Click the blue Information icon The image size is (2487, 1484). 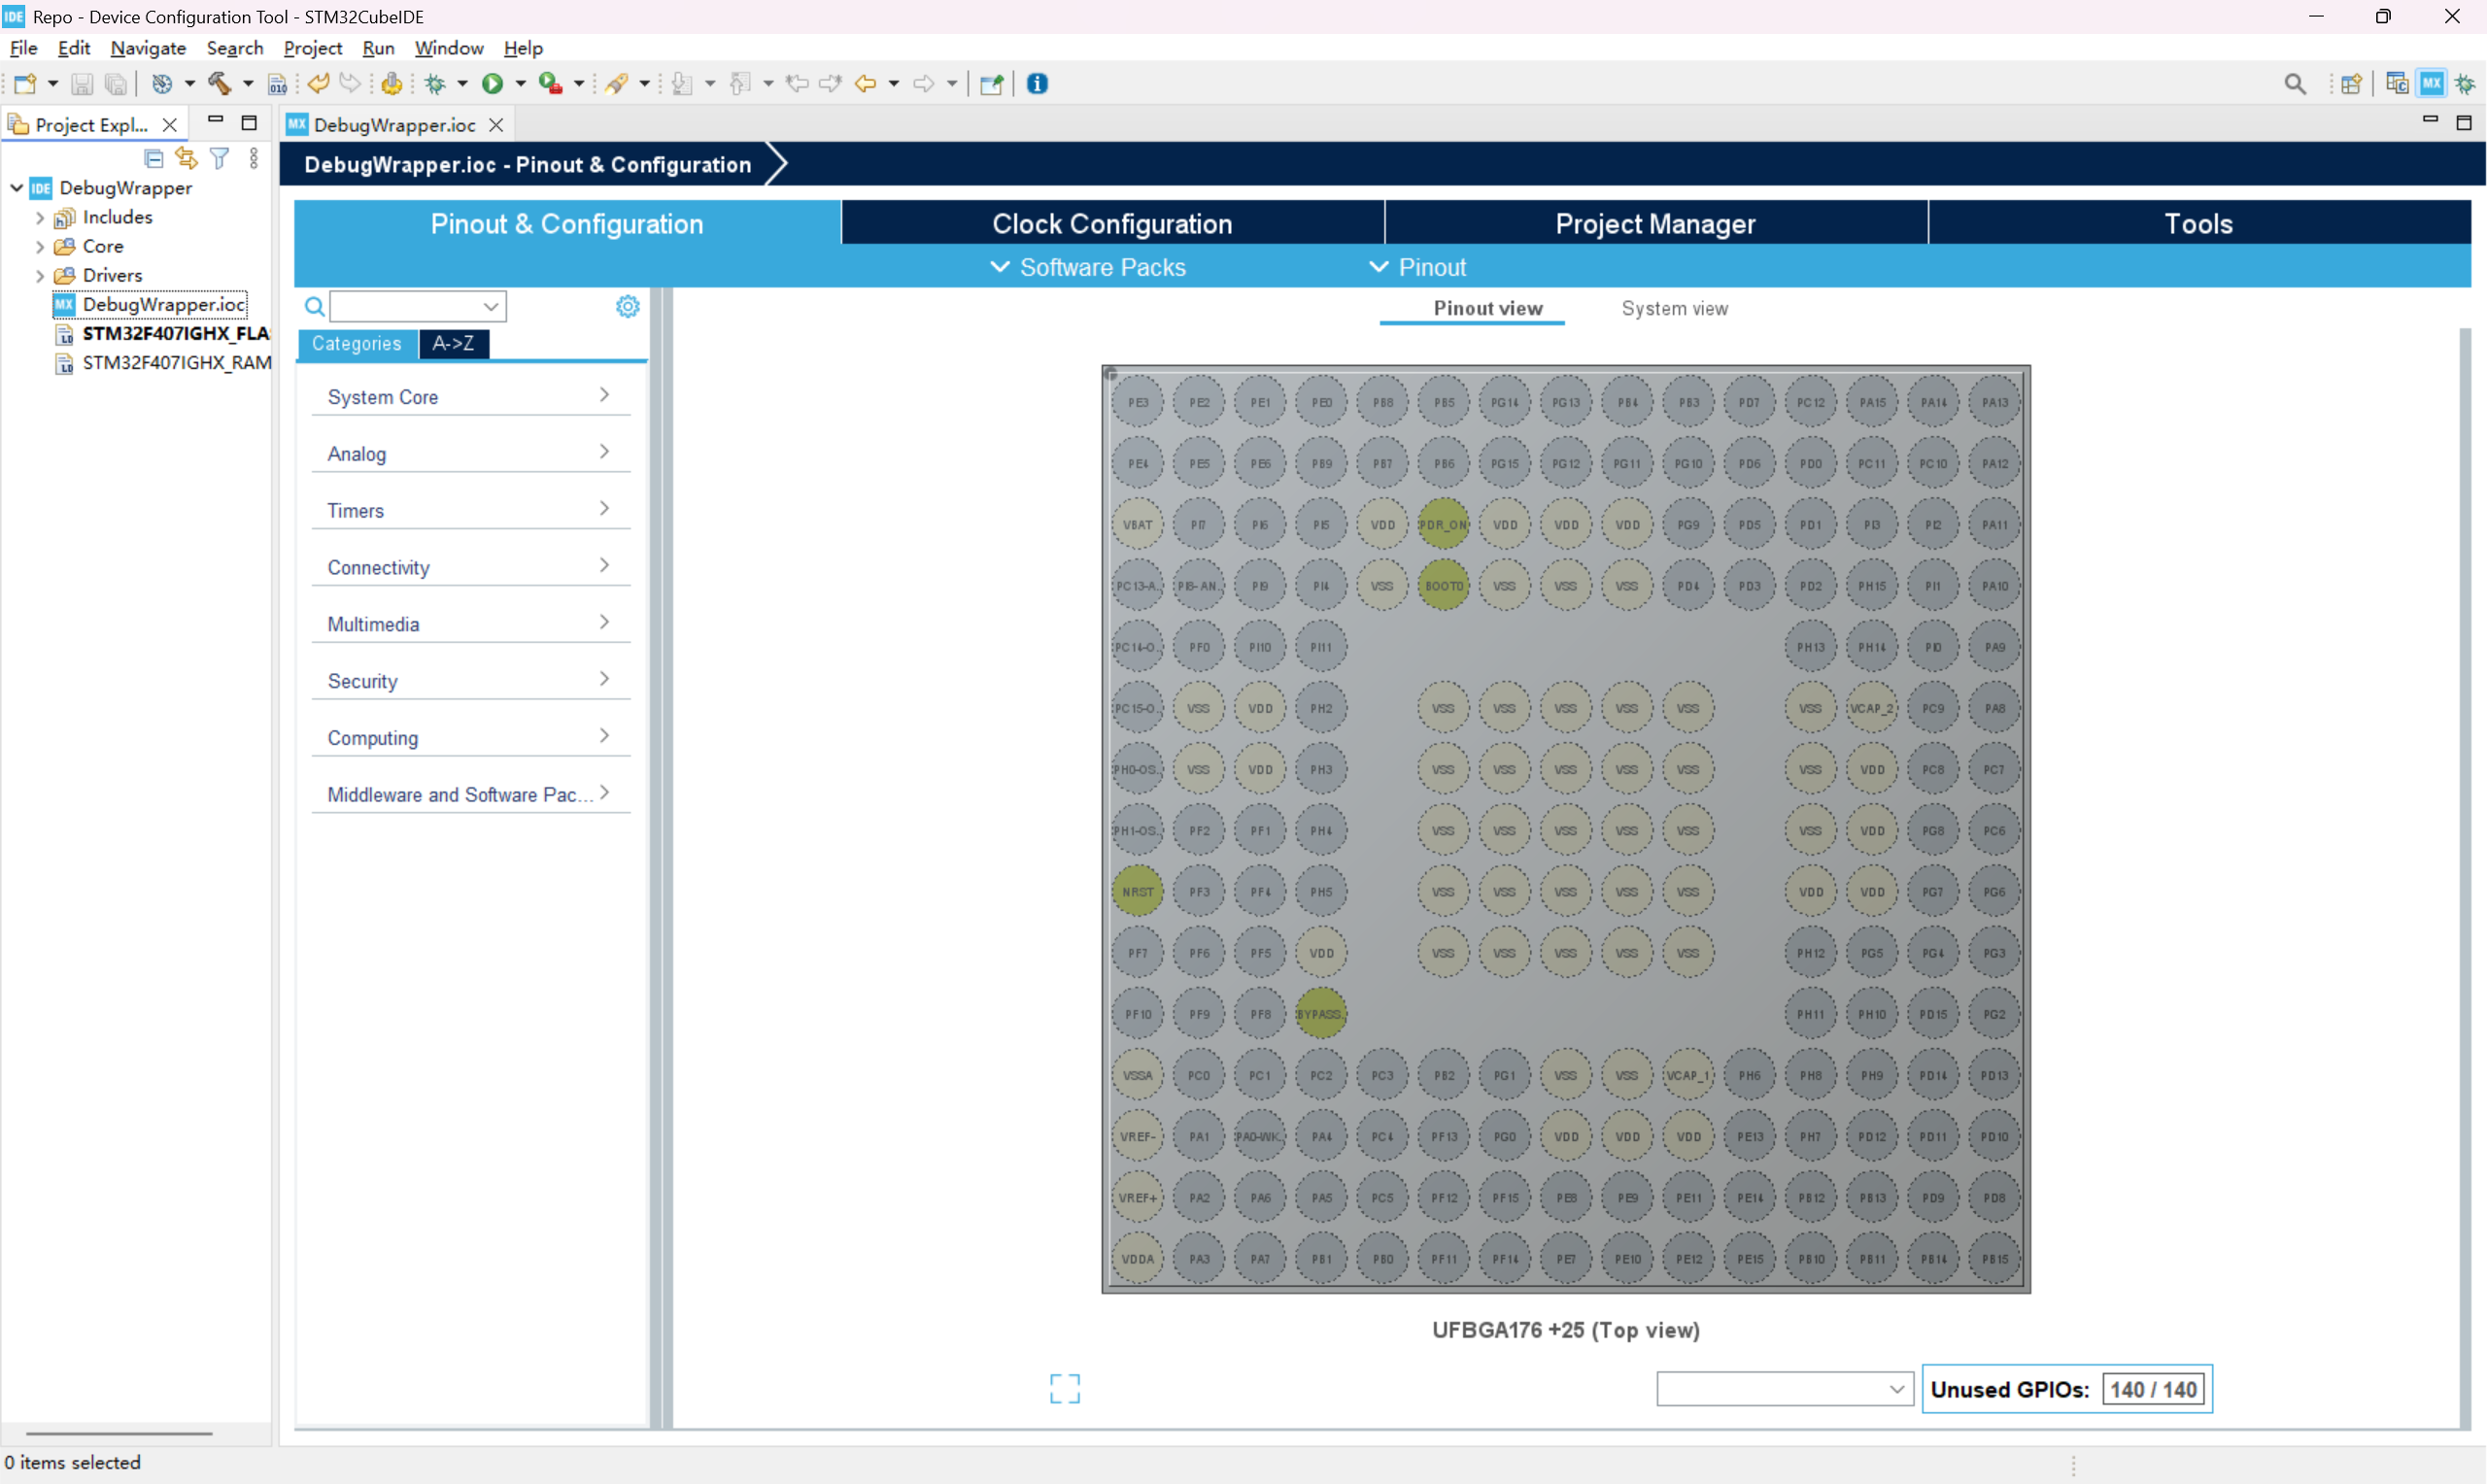click(x=1037, y=84)
